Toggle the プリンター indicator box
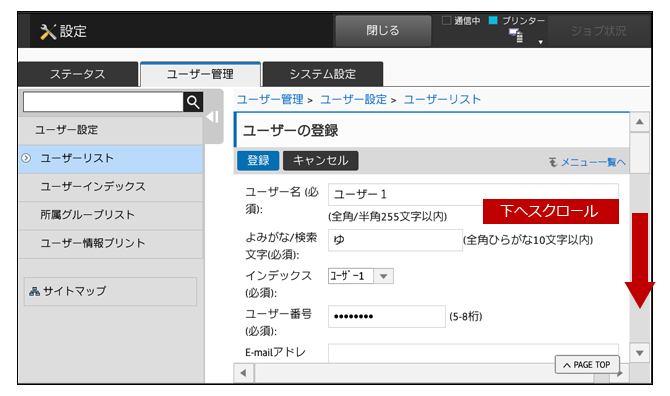 tap(493, 21)
